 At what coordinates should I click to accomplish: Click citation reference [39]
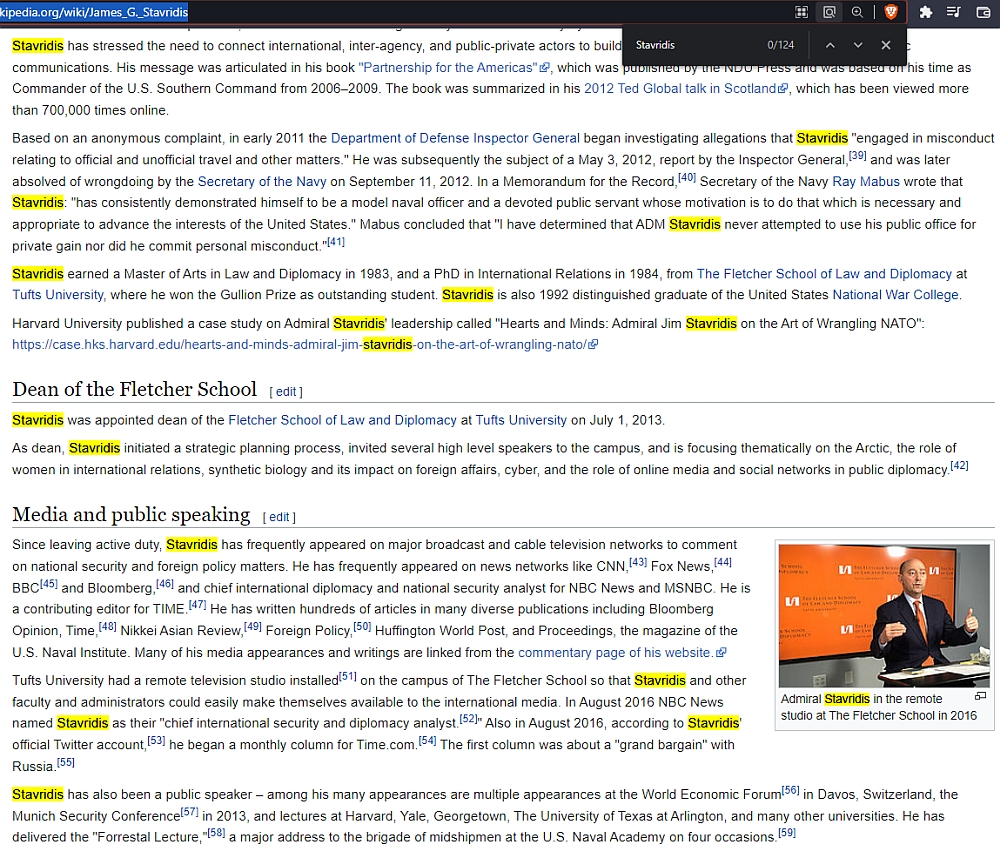(x=857, y=156)
